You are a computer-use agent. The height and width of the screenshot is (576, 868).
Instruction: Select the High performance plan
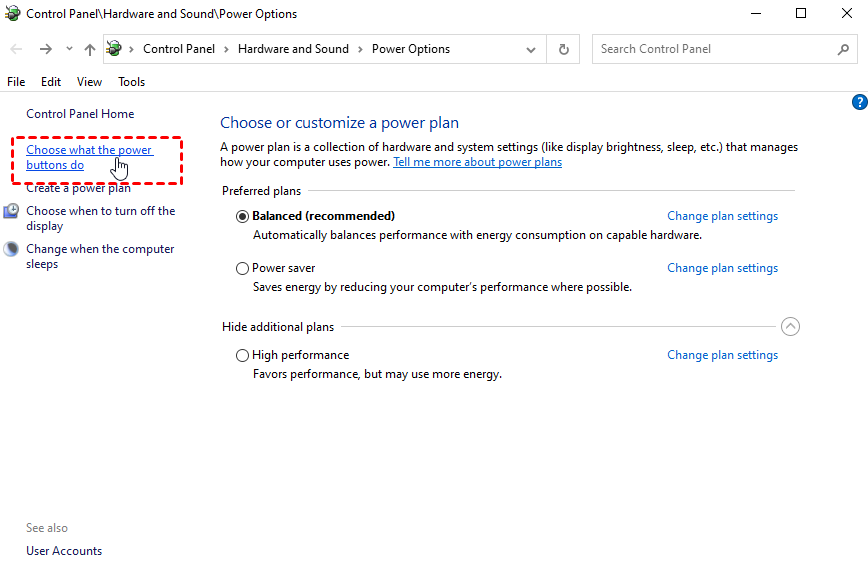pos(242,355)
